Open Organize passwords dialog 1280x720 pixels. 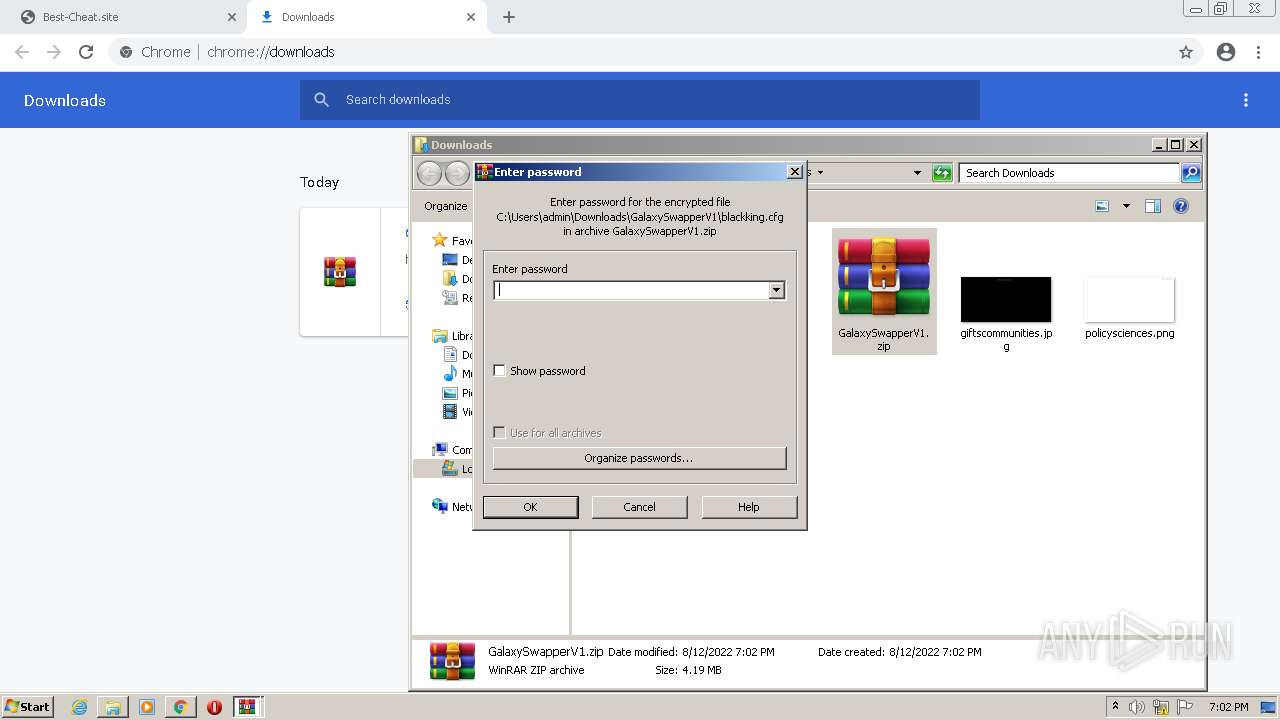point(639,458)
